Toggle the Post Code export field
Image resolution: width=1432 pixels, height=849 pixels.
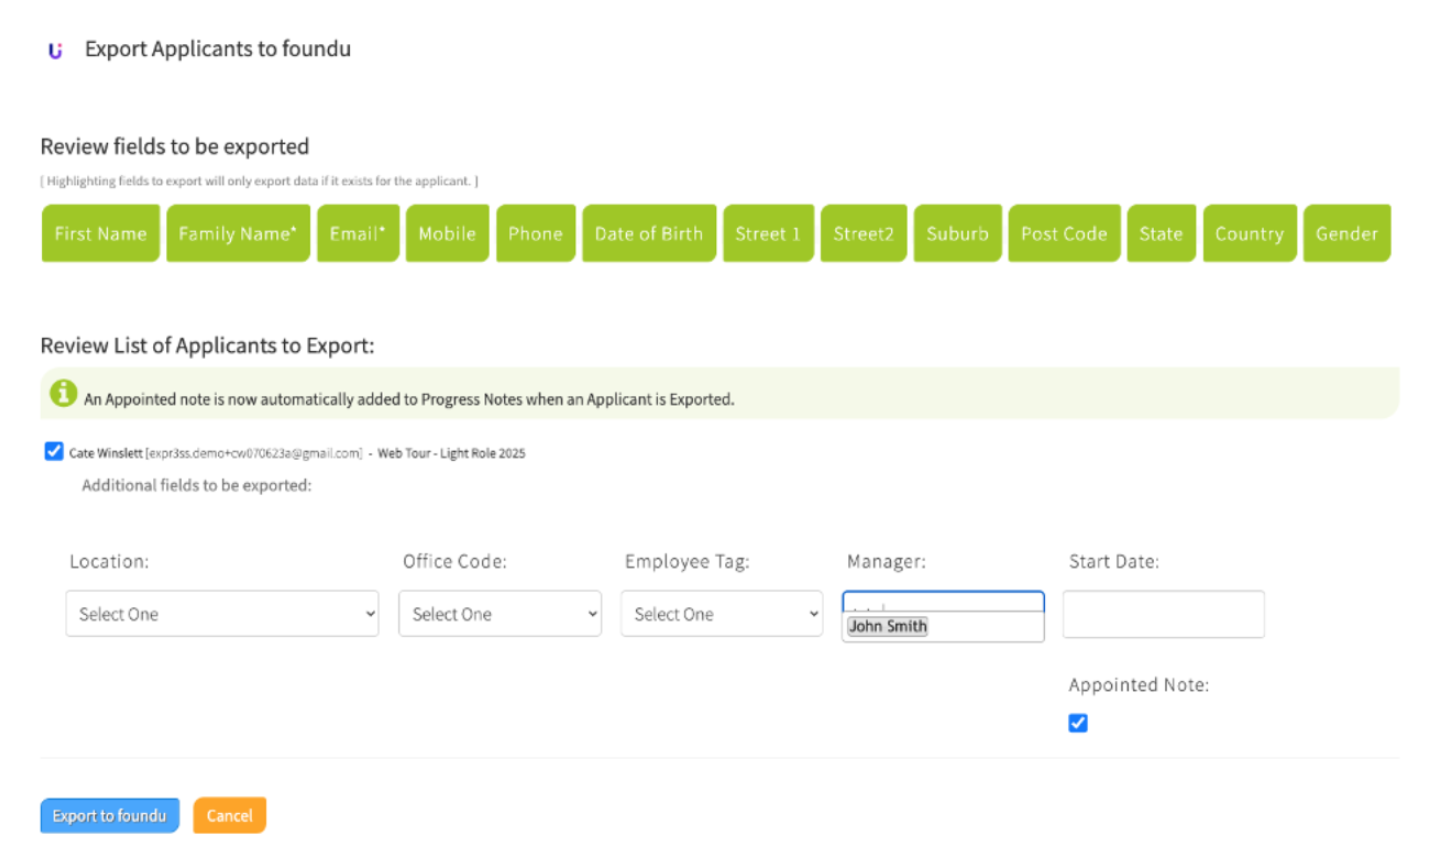tap(1064, 234)
